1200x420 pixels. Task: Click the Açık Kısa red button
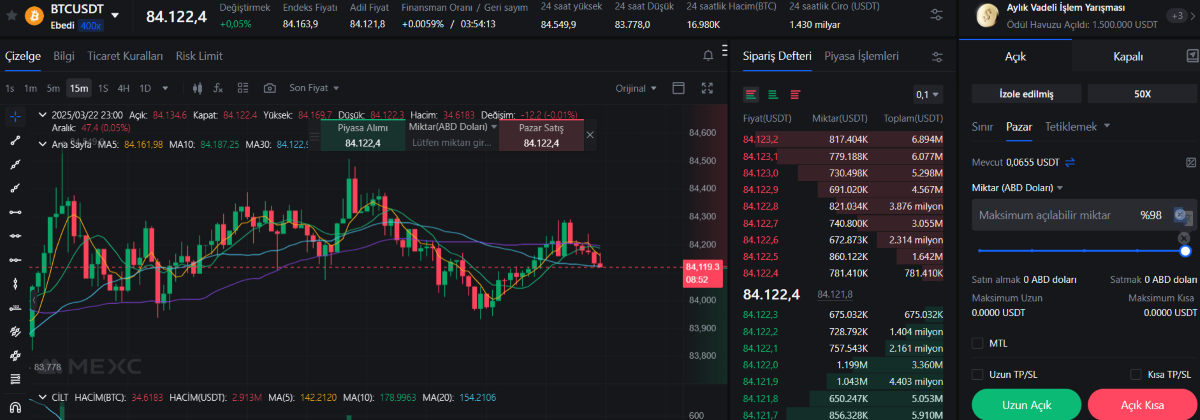coord(1142,405)
